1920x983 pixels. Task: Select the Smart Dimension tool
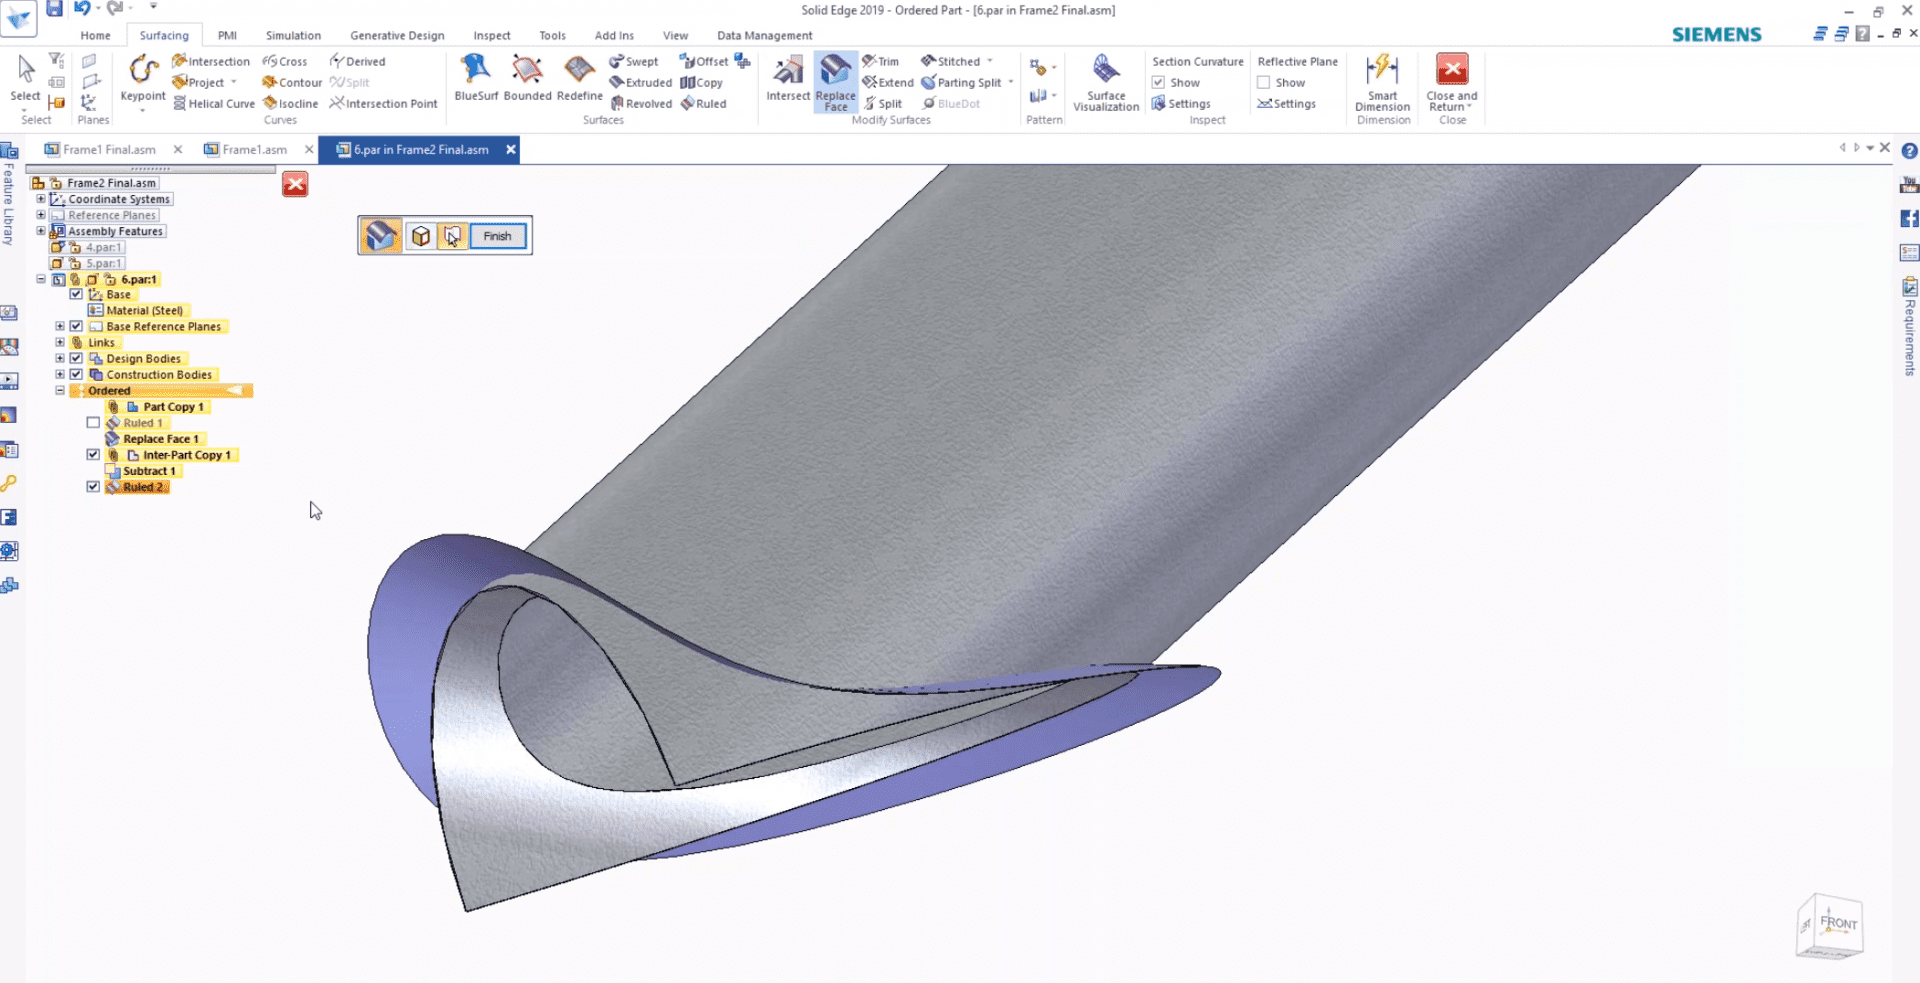1382,82
